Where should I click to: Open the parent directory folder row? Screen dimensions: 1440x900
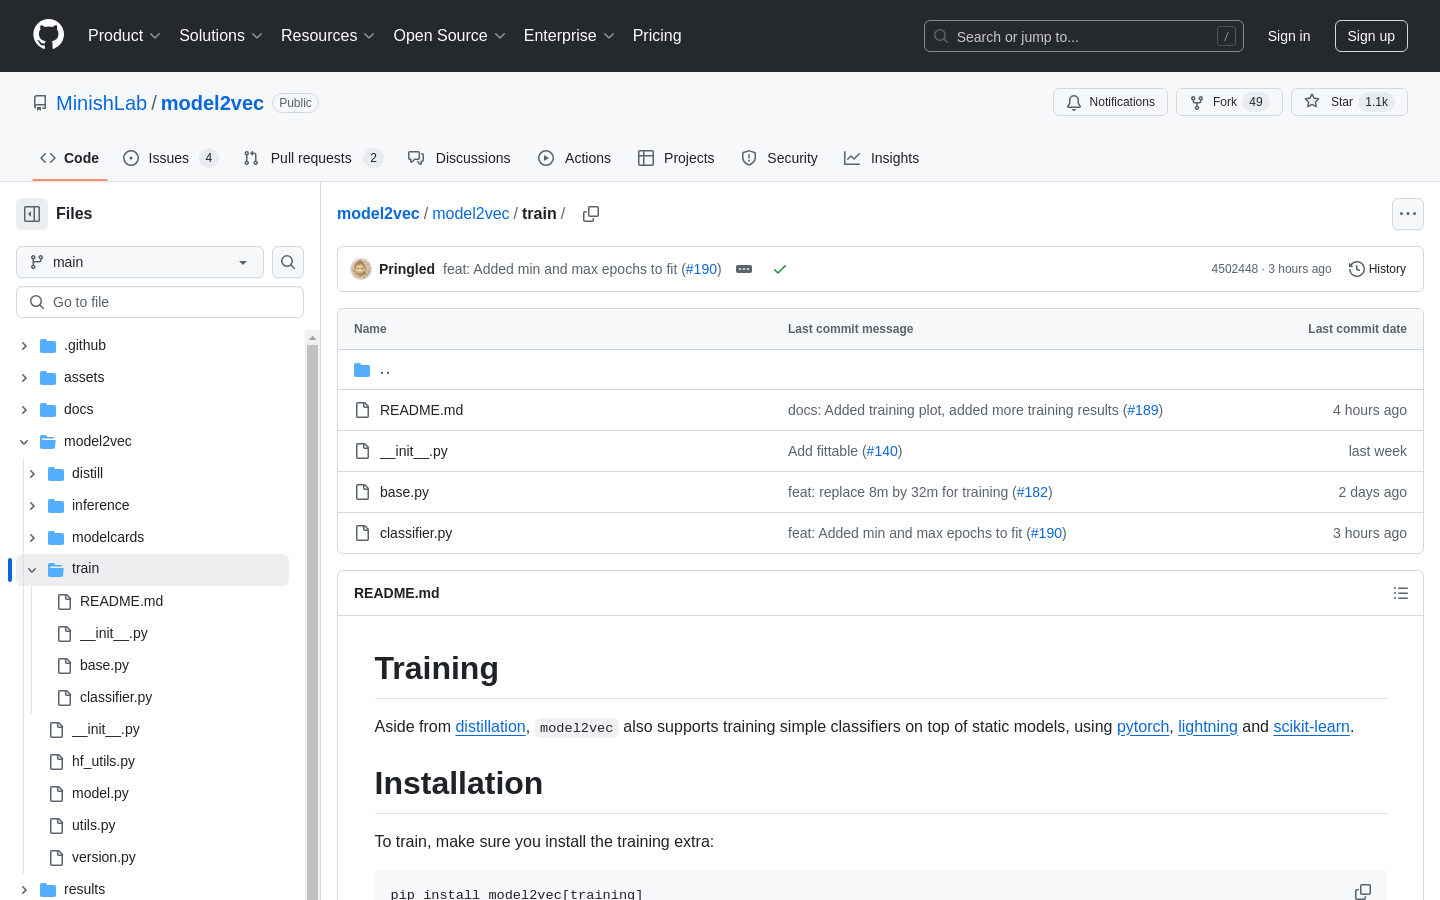880,370
